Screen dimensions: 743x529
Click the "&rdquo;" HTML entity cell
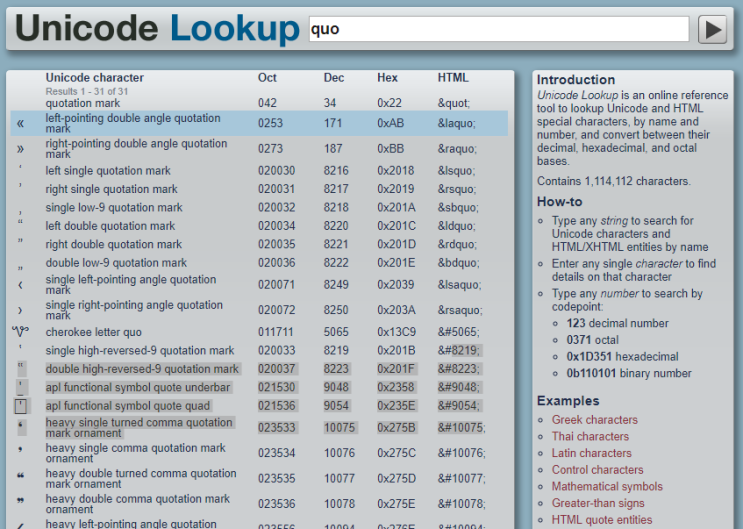click(x=457, y=245)
